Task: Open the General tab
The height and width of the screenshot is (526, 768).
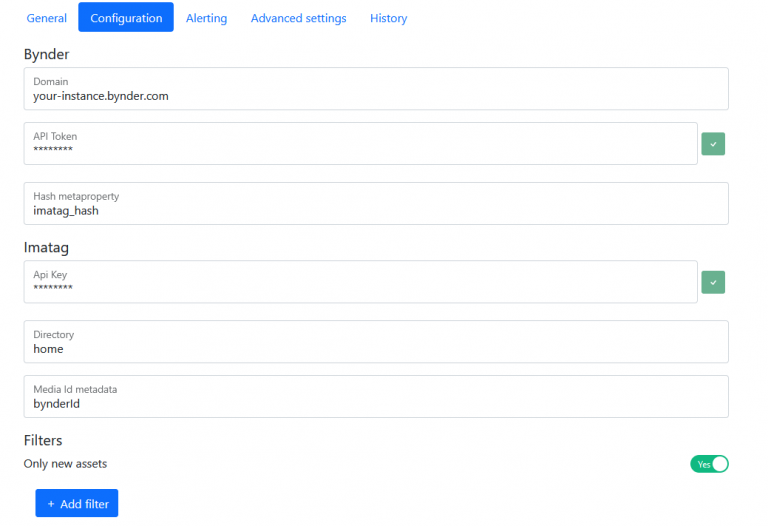Action: pyautogui.click(x=47, y=18)
